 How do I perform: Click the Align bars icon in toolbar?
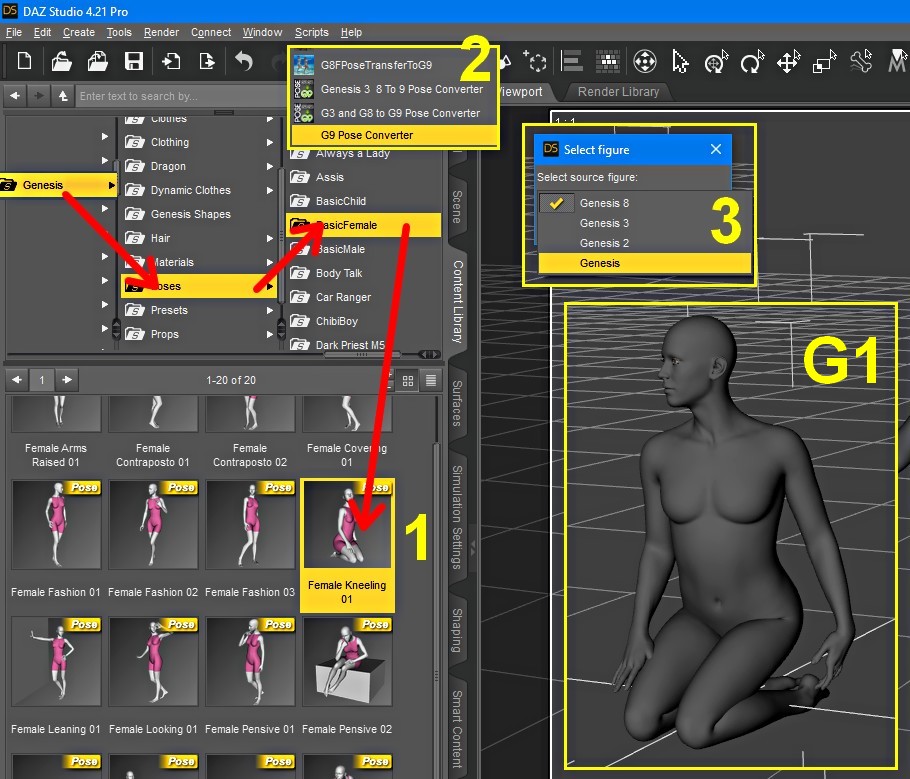(572, 61)
